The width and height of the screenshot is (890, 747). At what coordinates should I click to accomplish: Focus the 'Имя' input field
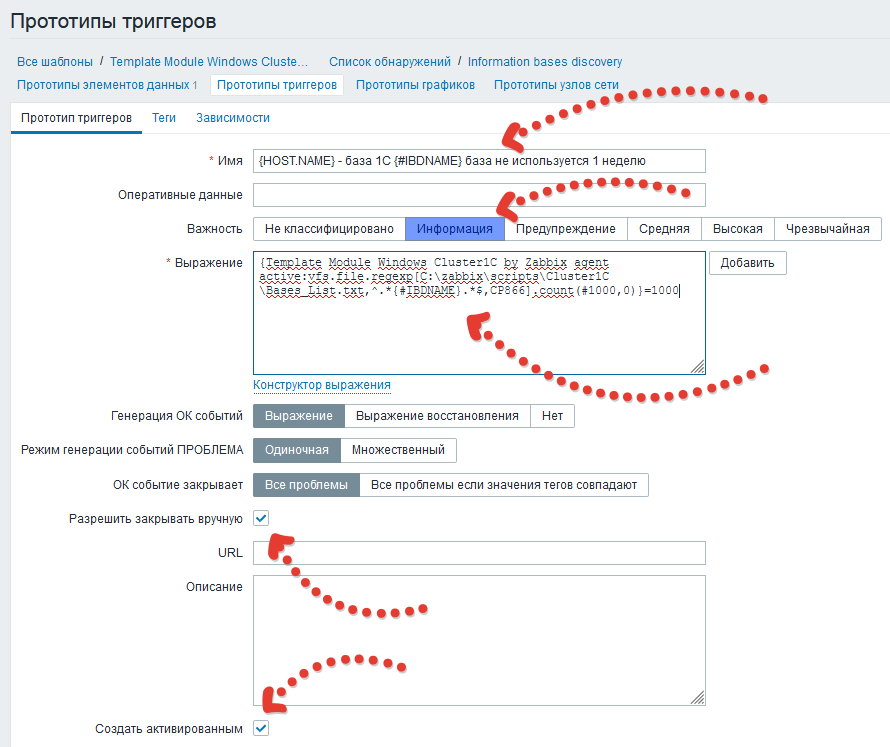[x=479, y=161]
